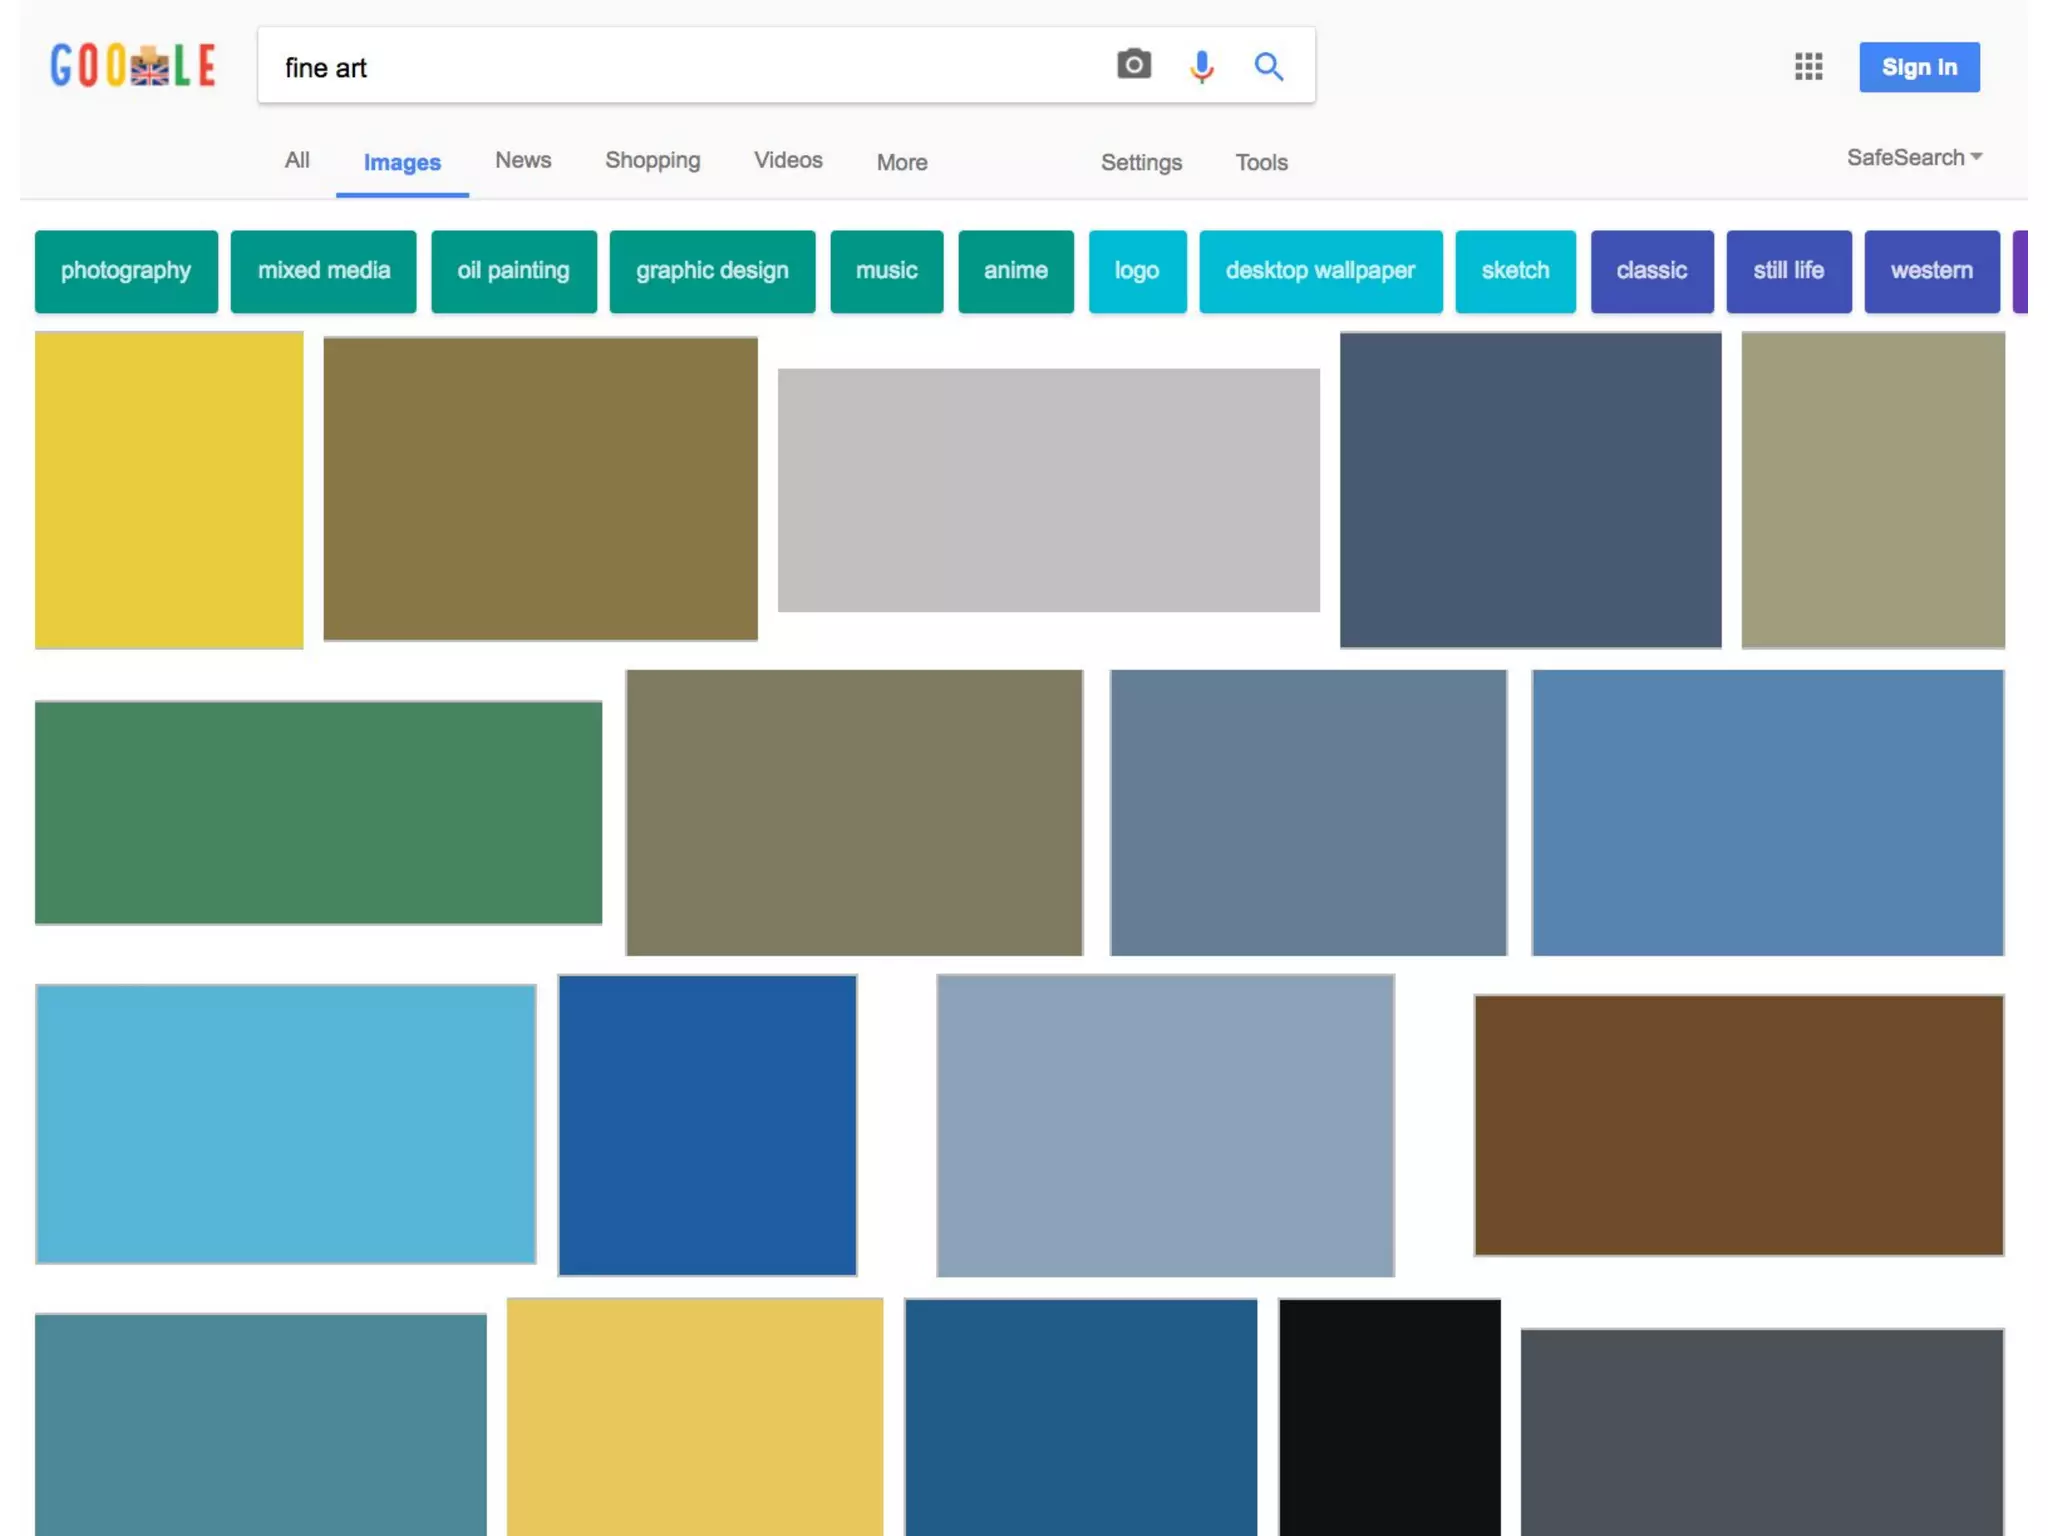The height and width of the screenshot is (1536, 2048).
Task: Open the dark brown image thumbnail
Action: (1737, 1125)
